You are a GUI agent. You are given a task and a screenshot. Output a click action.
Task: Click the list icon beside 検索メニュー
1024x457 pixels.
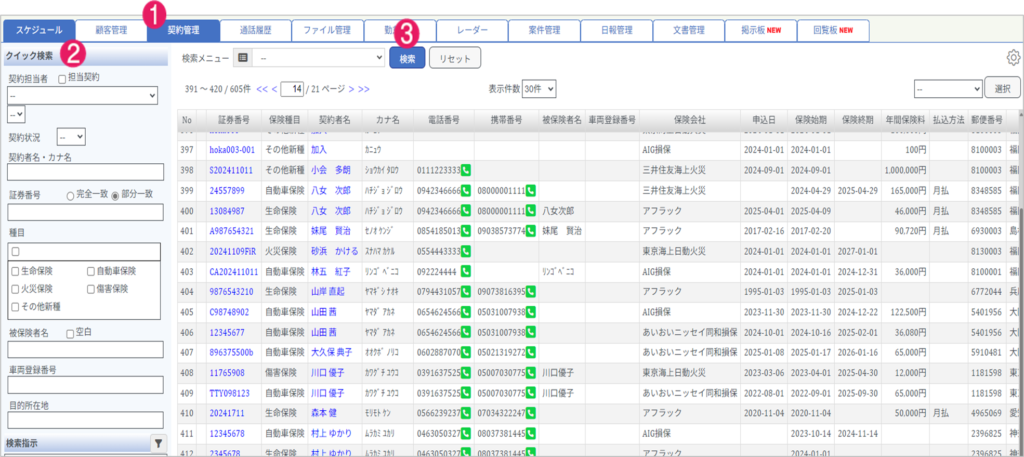[x=243, y=57]
